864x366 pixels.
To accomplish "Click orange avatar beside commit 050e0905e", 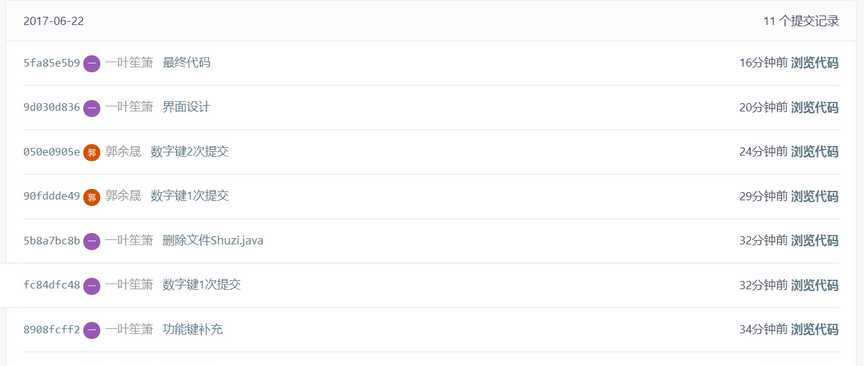I will click(x=91, y=152).
